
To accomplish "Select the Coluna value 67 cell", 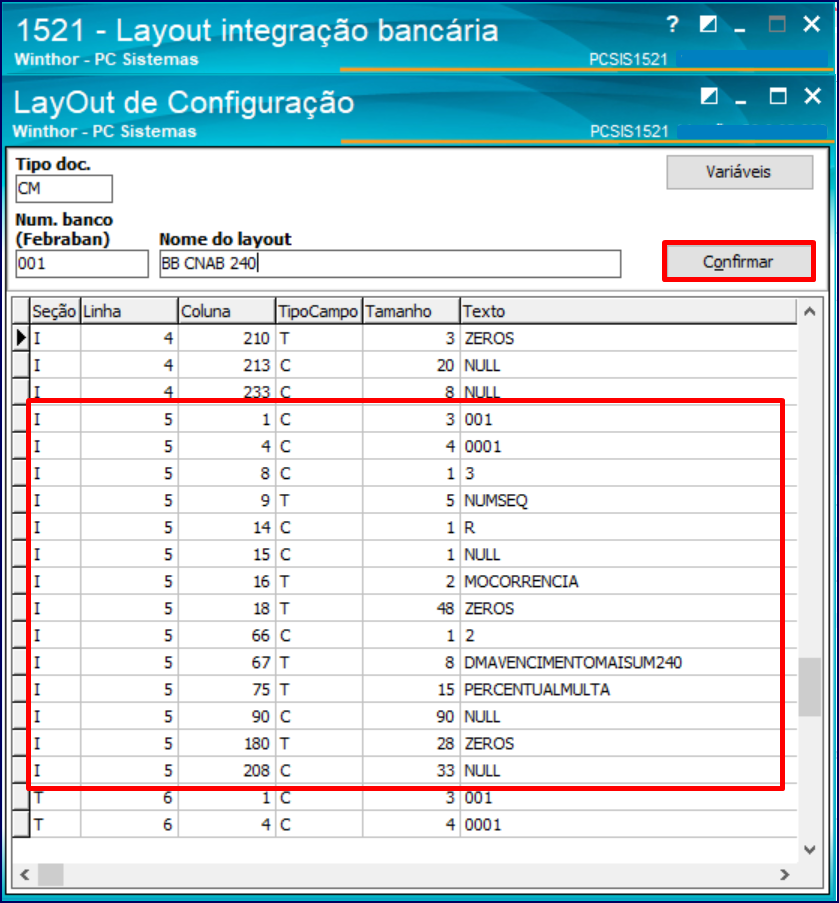I will (227, 662).
